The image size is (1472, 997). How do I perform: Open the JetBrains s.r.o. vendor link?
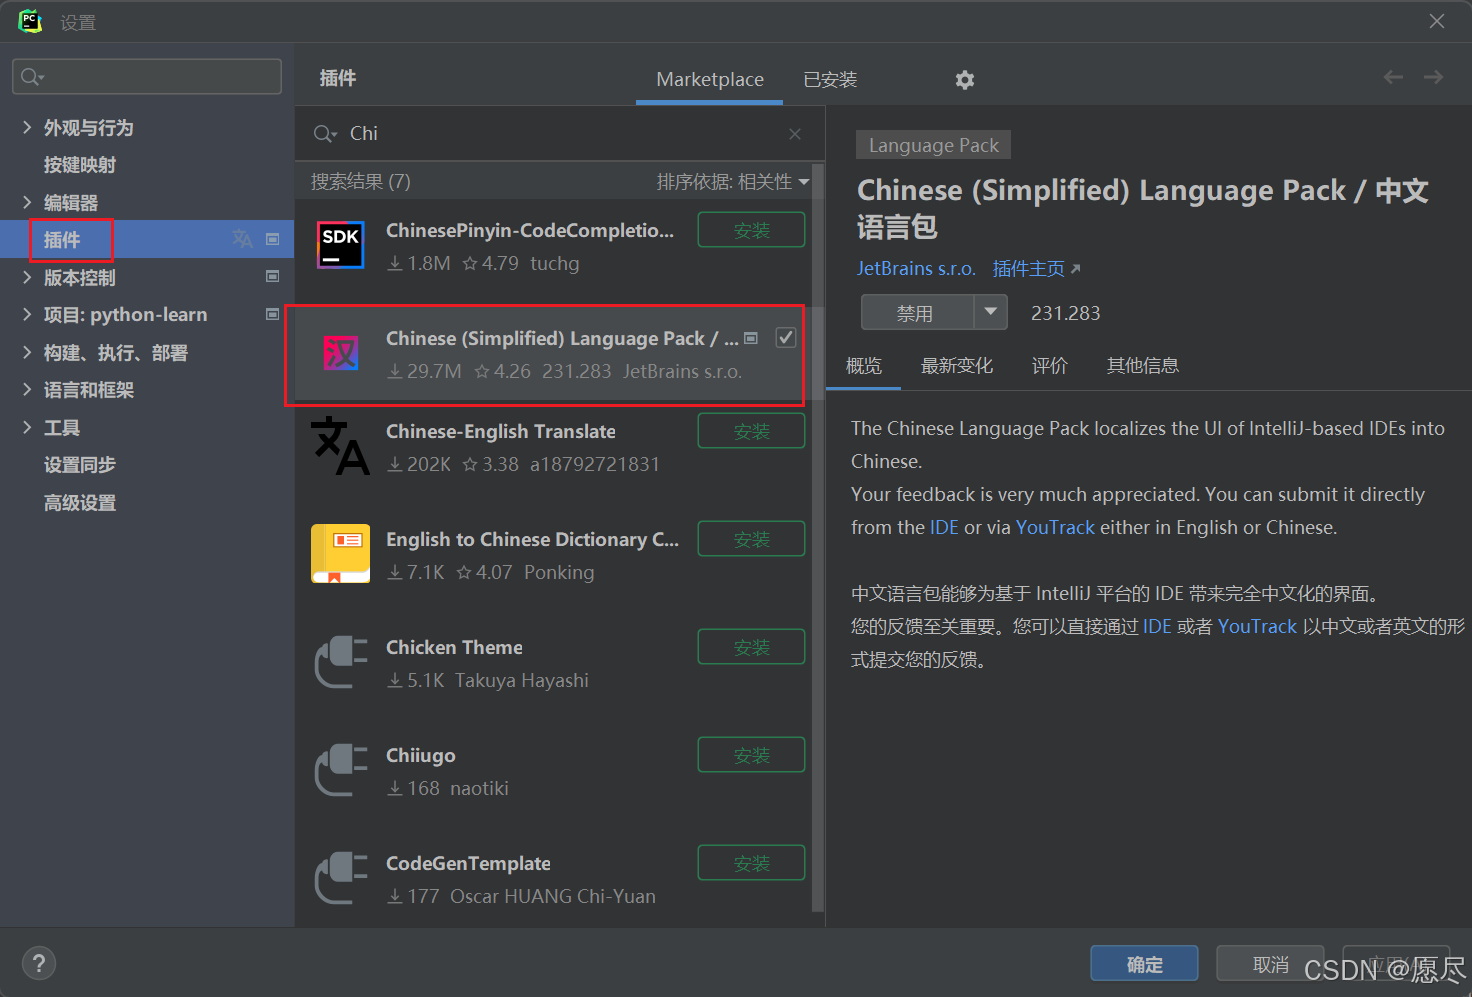pos(916,268)
